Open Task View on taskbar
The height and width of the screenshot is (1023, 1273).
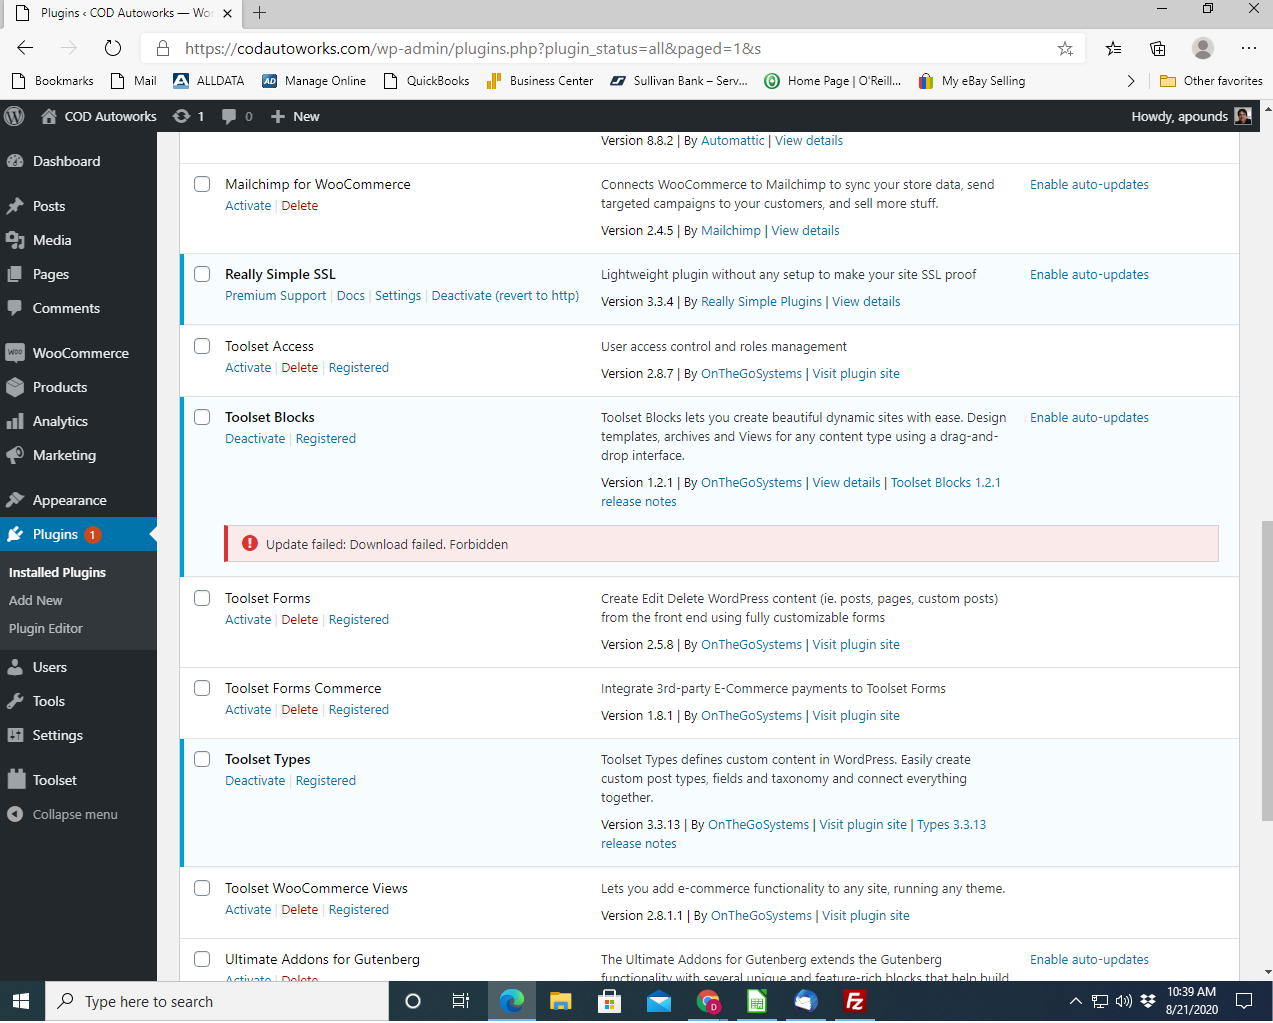point(460,1001)
